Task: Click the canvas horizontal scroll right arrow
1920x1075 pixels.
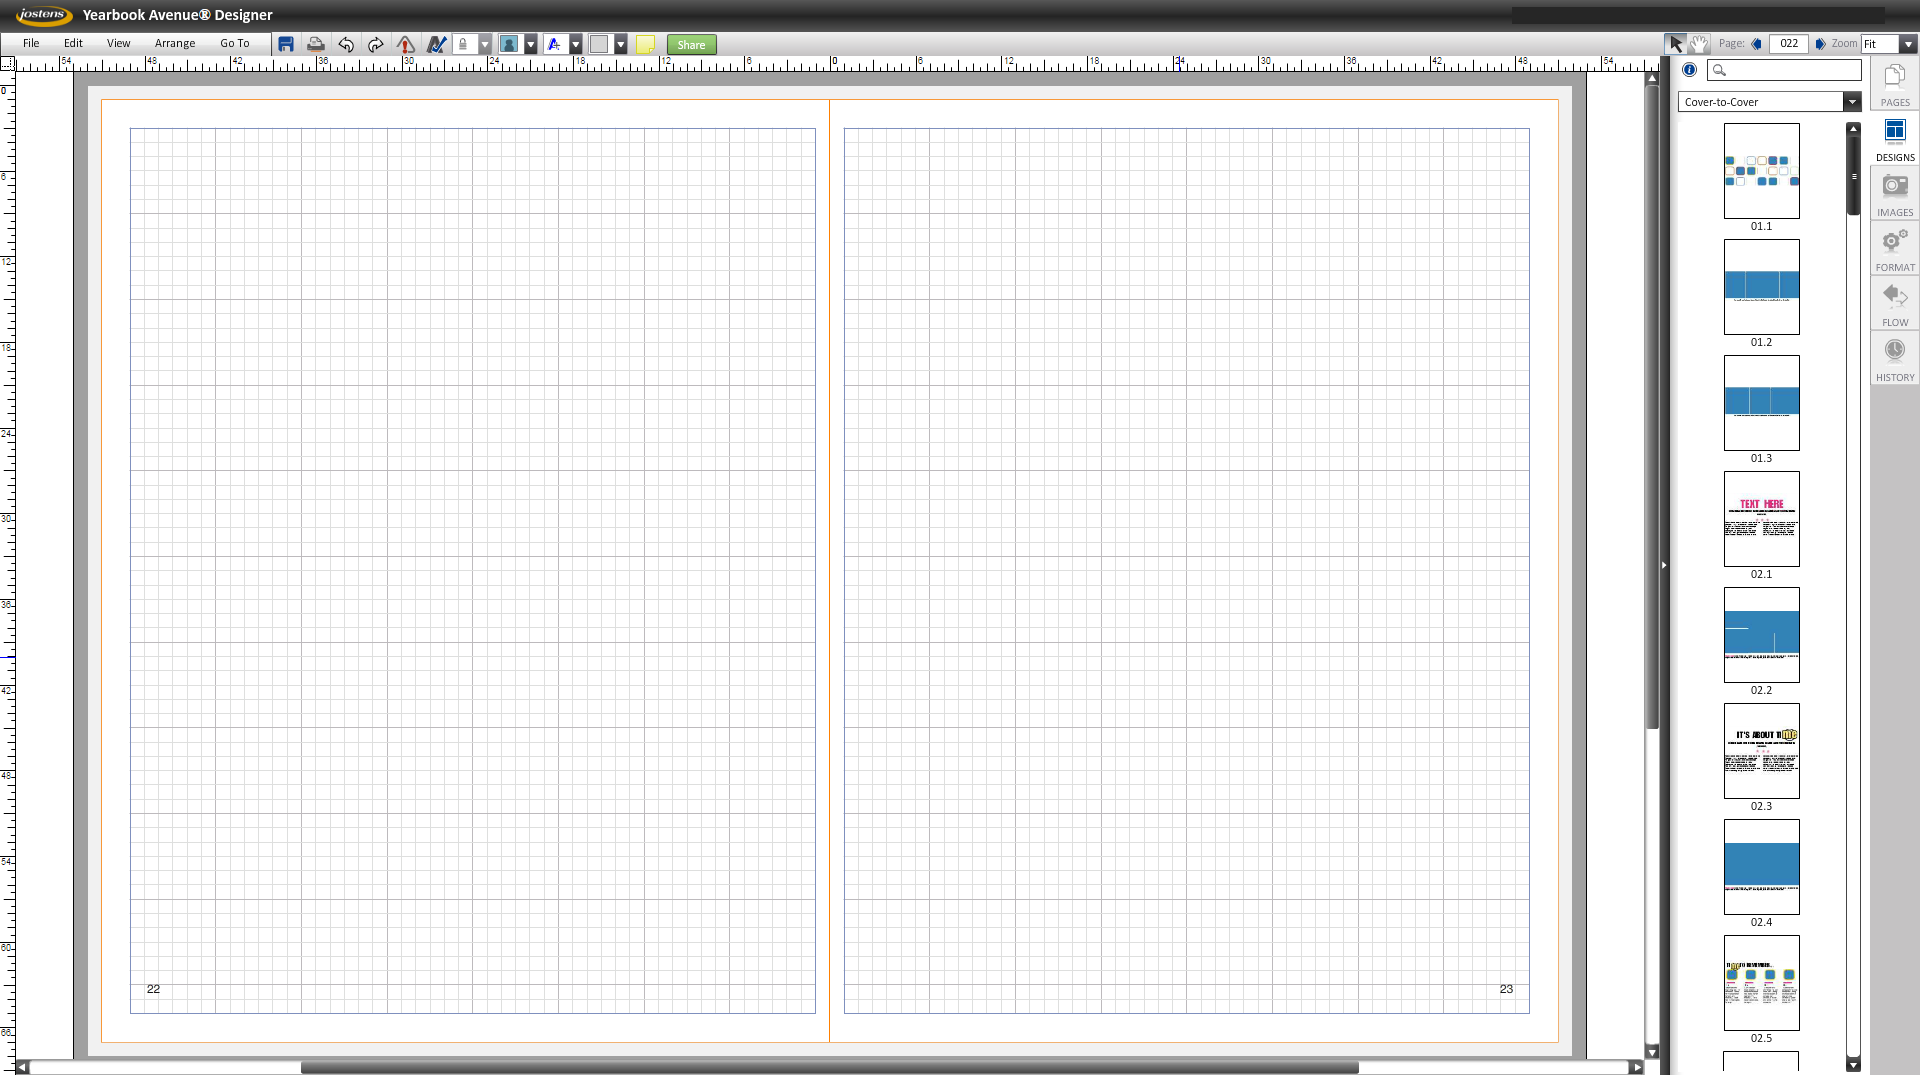Action: (1637, 1067)
